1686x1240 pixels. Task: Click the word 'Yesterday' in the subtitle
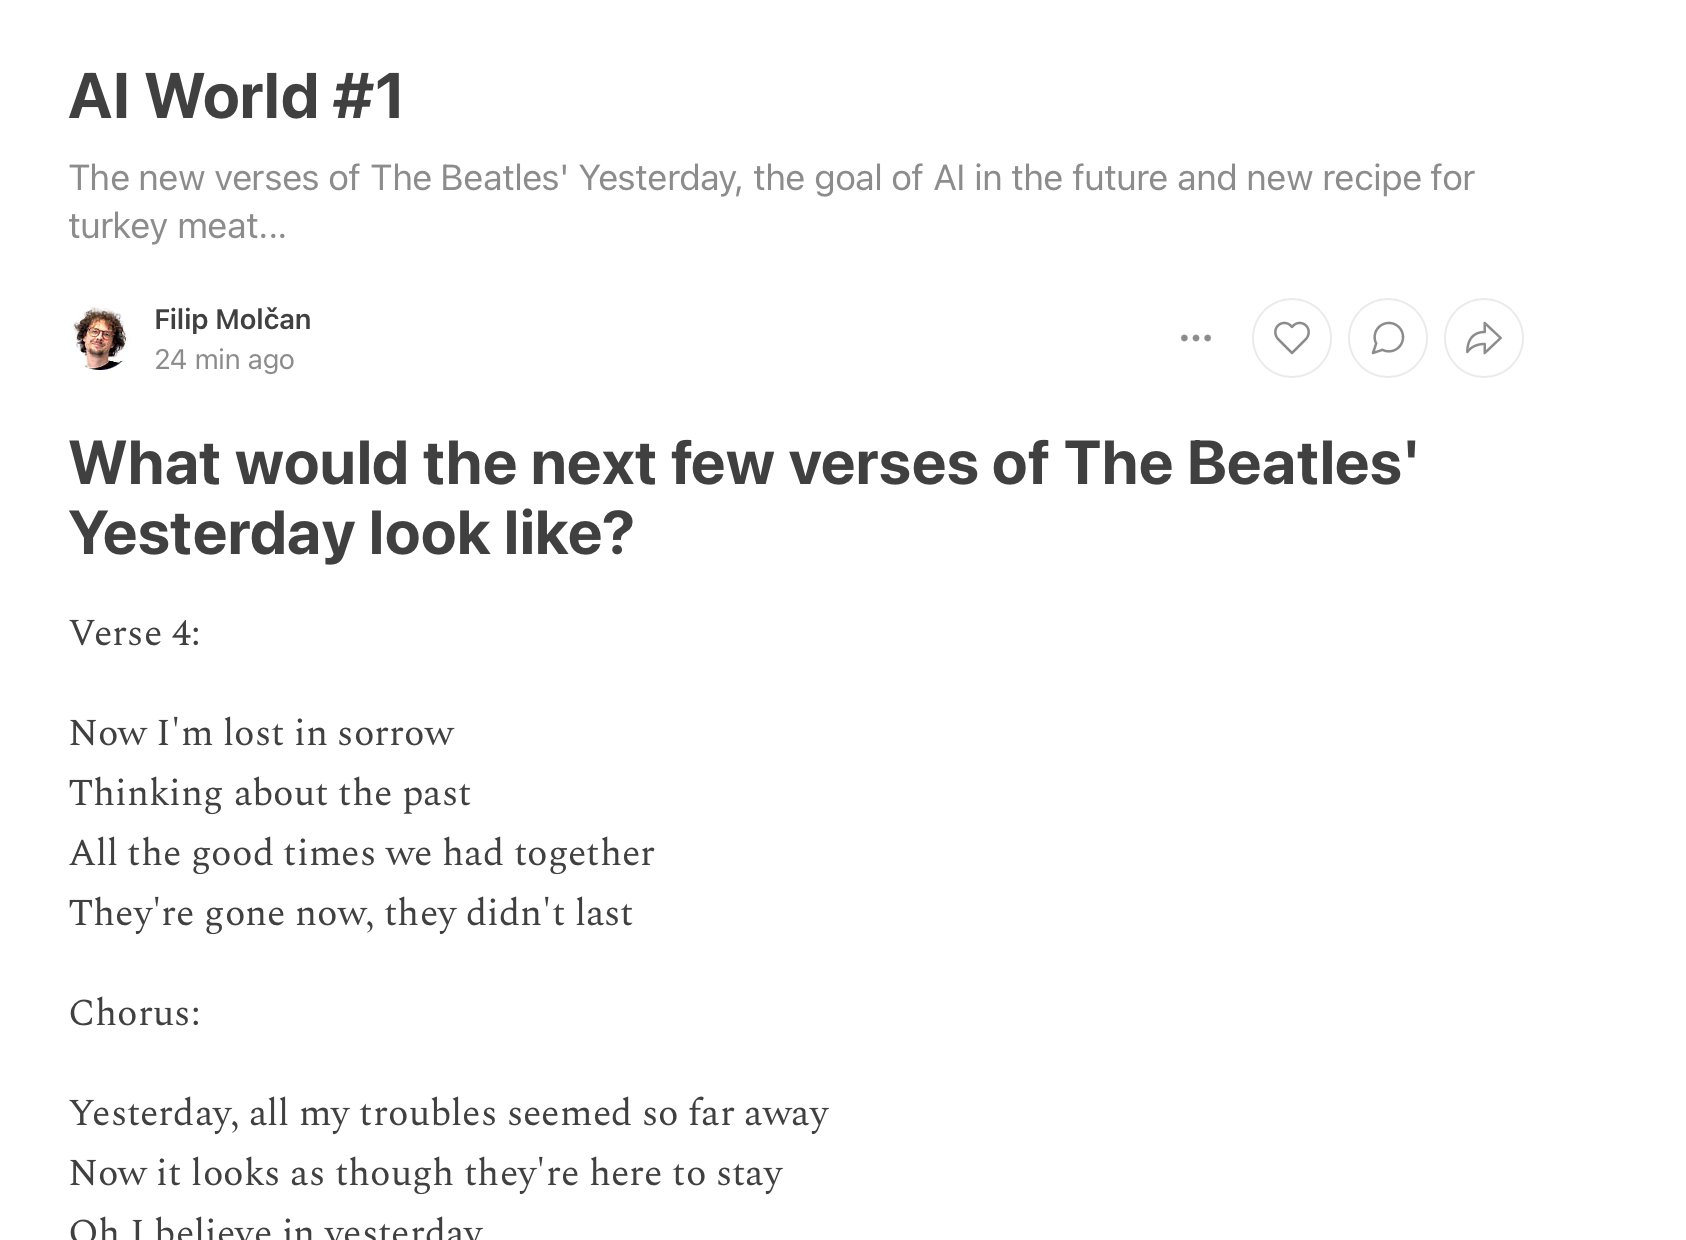point(660,178)
